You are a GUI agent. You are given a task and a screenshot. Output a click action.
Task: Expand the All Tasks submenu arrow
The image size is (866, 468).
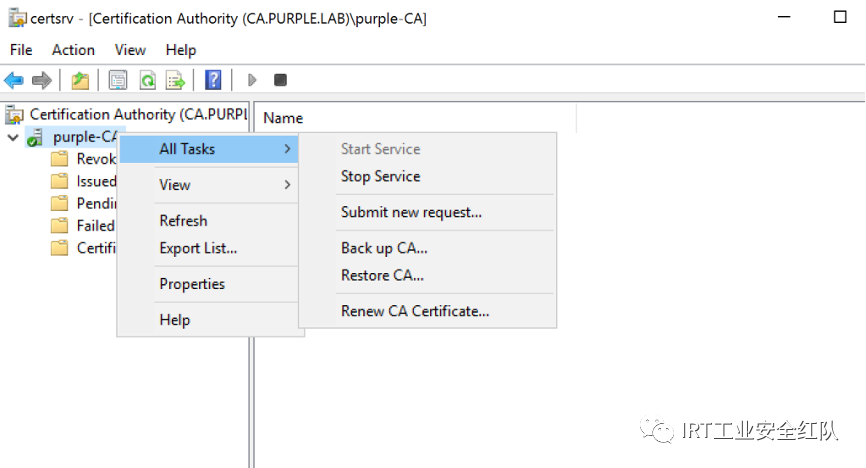coord(287,149)
